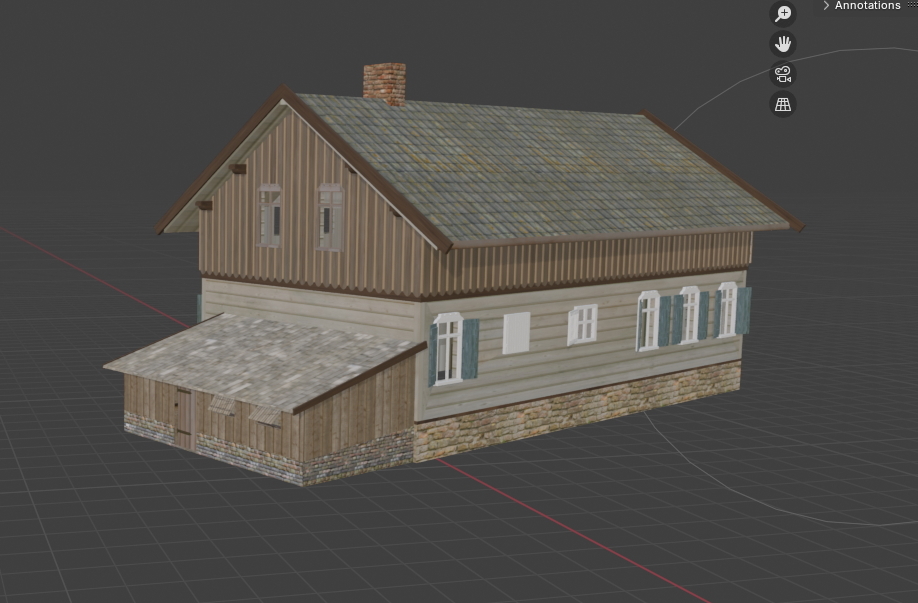Select the left upper gable window
This screenshot has height=603, width=918.
point(269,215)
